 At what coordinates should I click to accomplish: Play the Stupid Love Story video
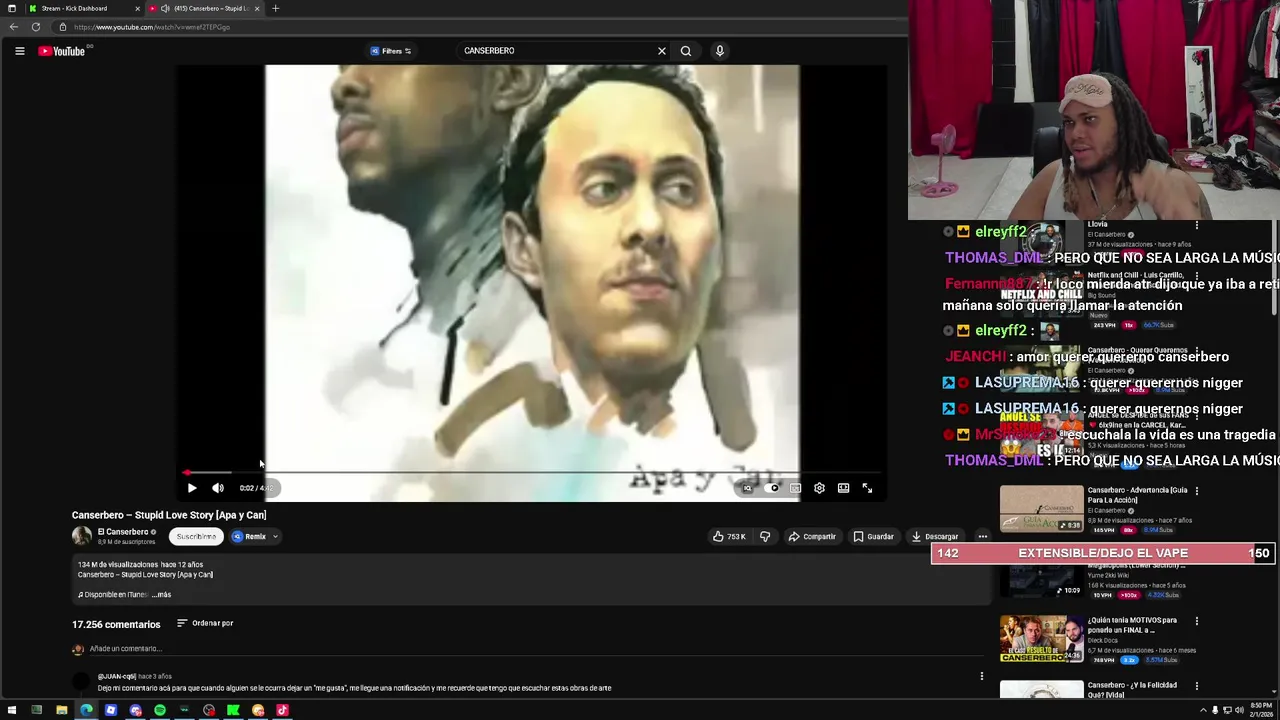coord(192,488)
